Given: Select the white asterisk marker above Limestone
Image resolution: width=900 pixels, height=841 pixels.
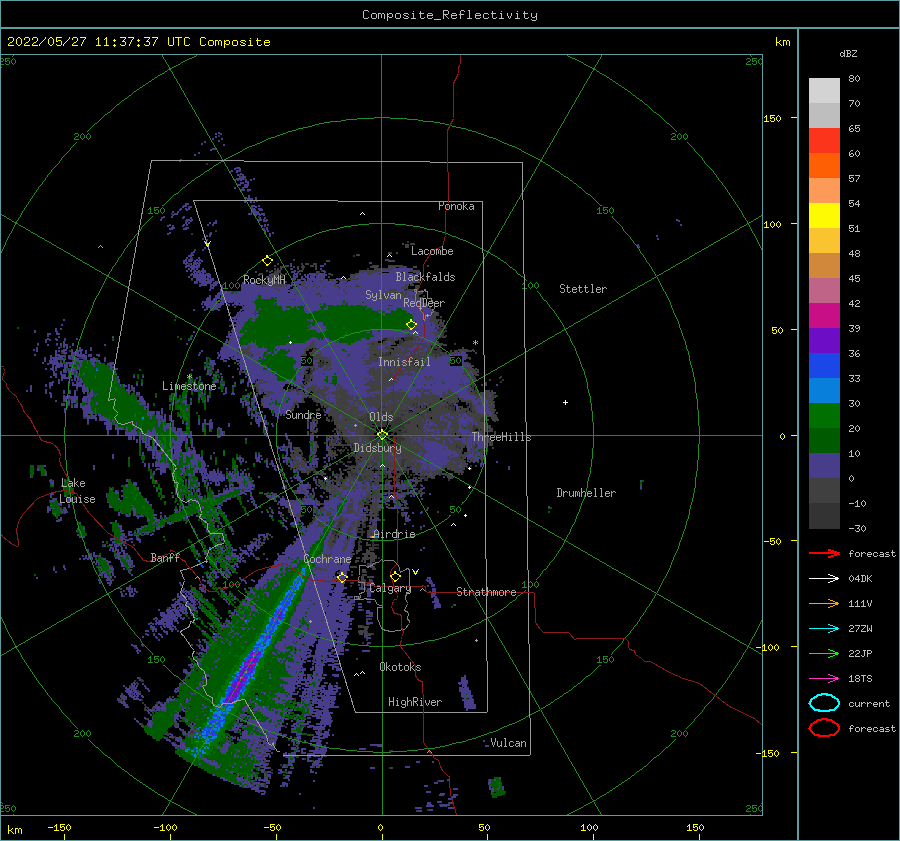Looking at the screenshot, I should (189, 377).
